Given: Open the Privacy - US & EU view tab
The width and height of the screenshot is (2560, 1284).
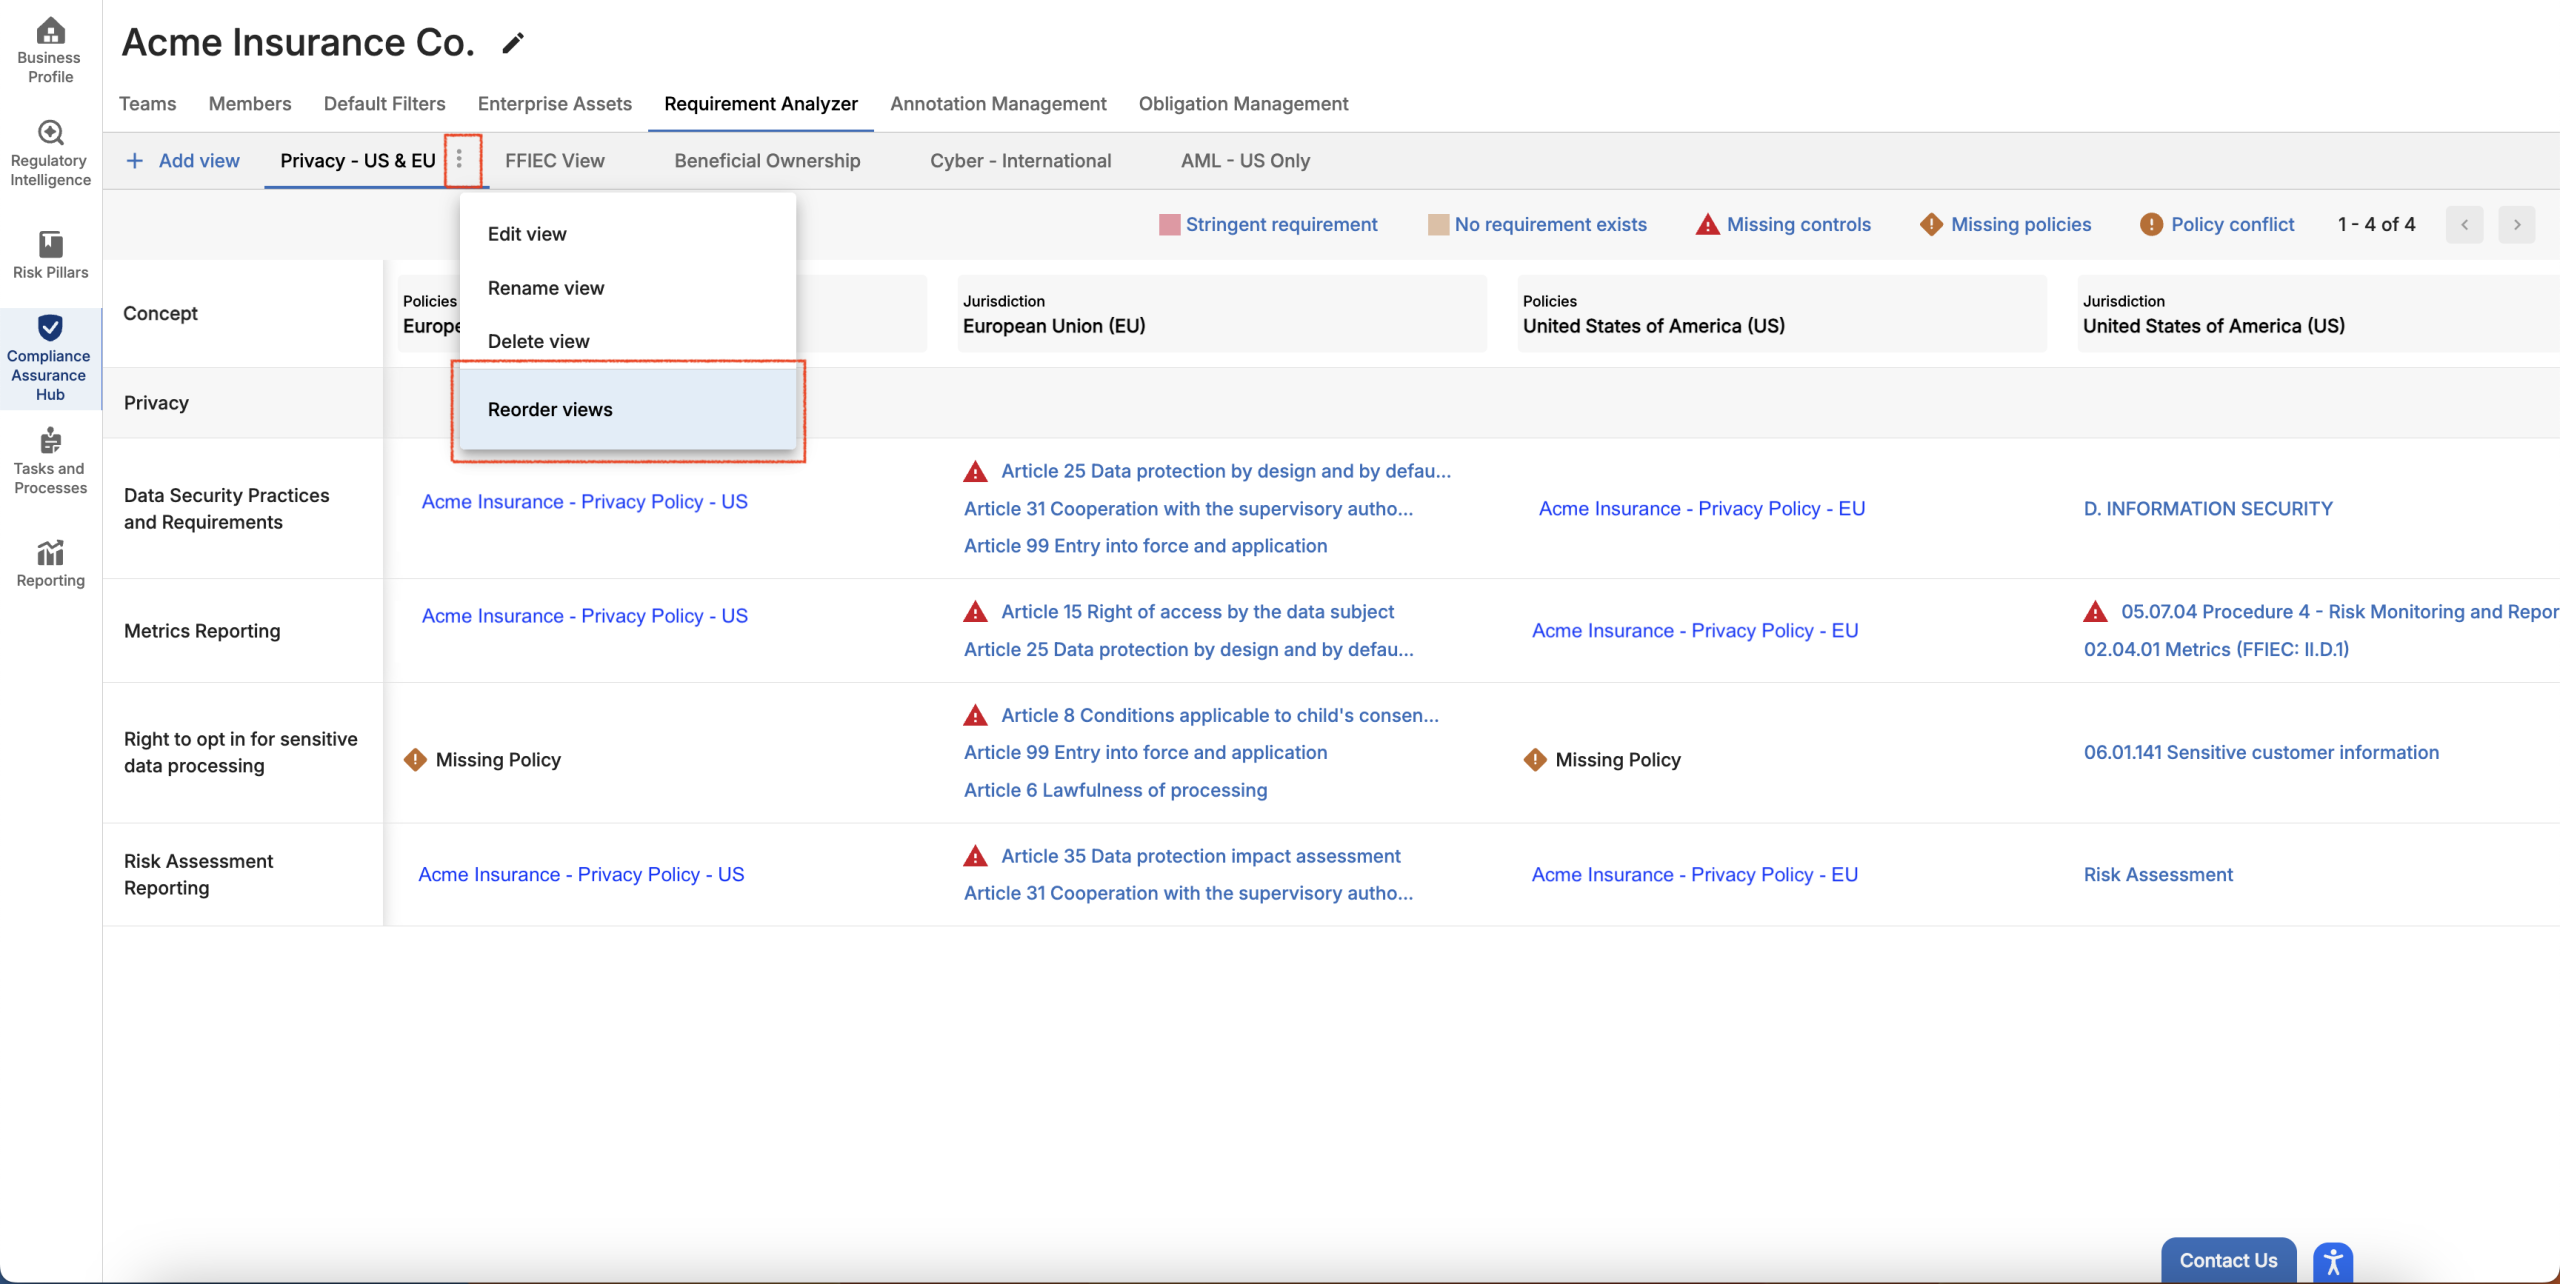Looking at the screenshot, I should pyautogui.click(x=358, y=160).
